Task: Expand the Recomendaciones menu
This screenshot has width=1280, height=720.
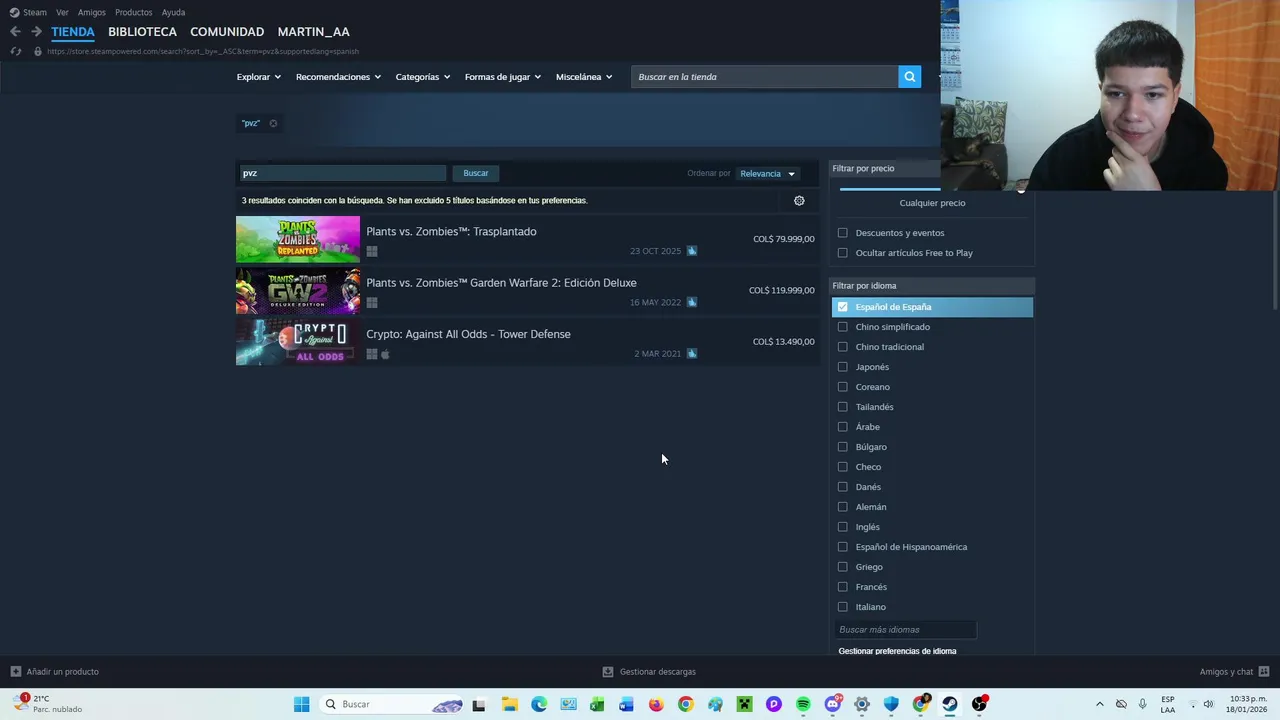Action: 338,77
